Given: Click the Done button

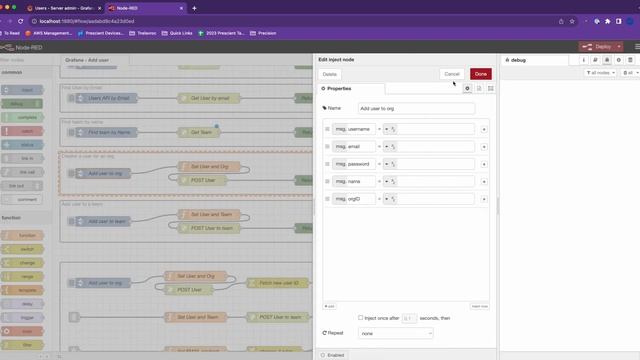Looking at the screenshot, I should click(481, 74).
